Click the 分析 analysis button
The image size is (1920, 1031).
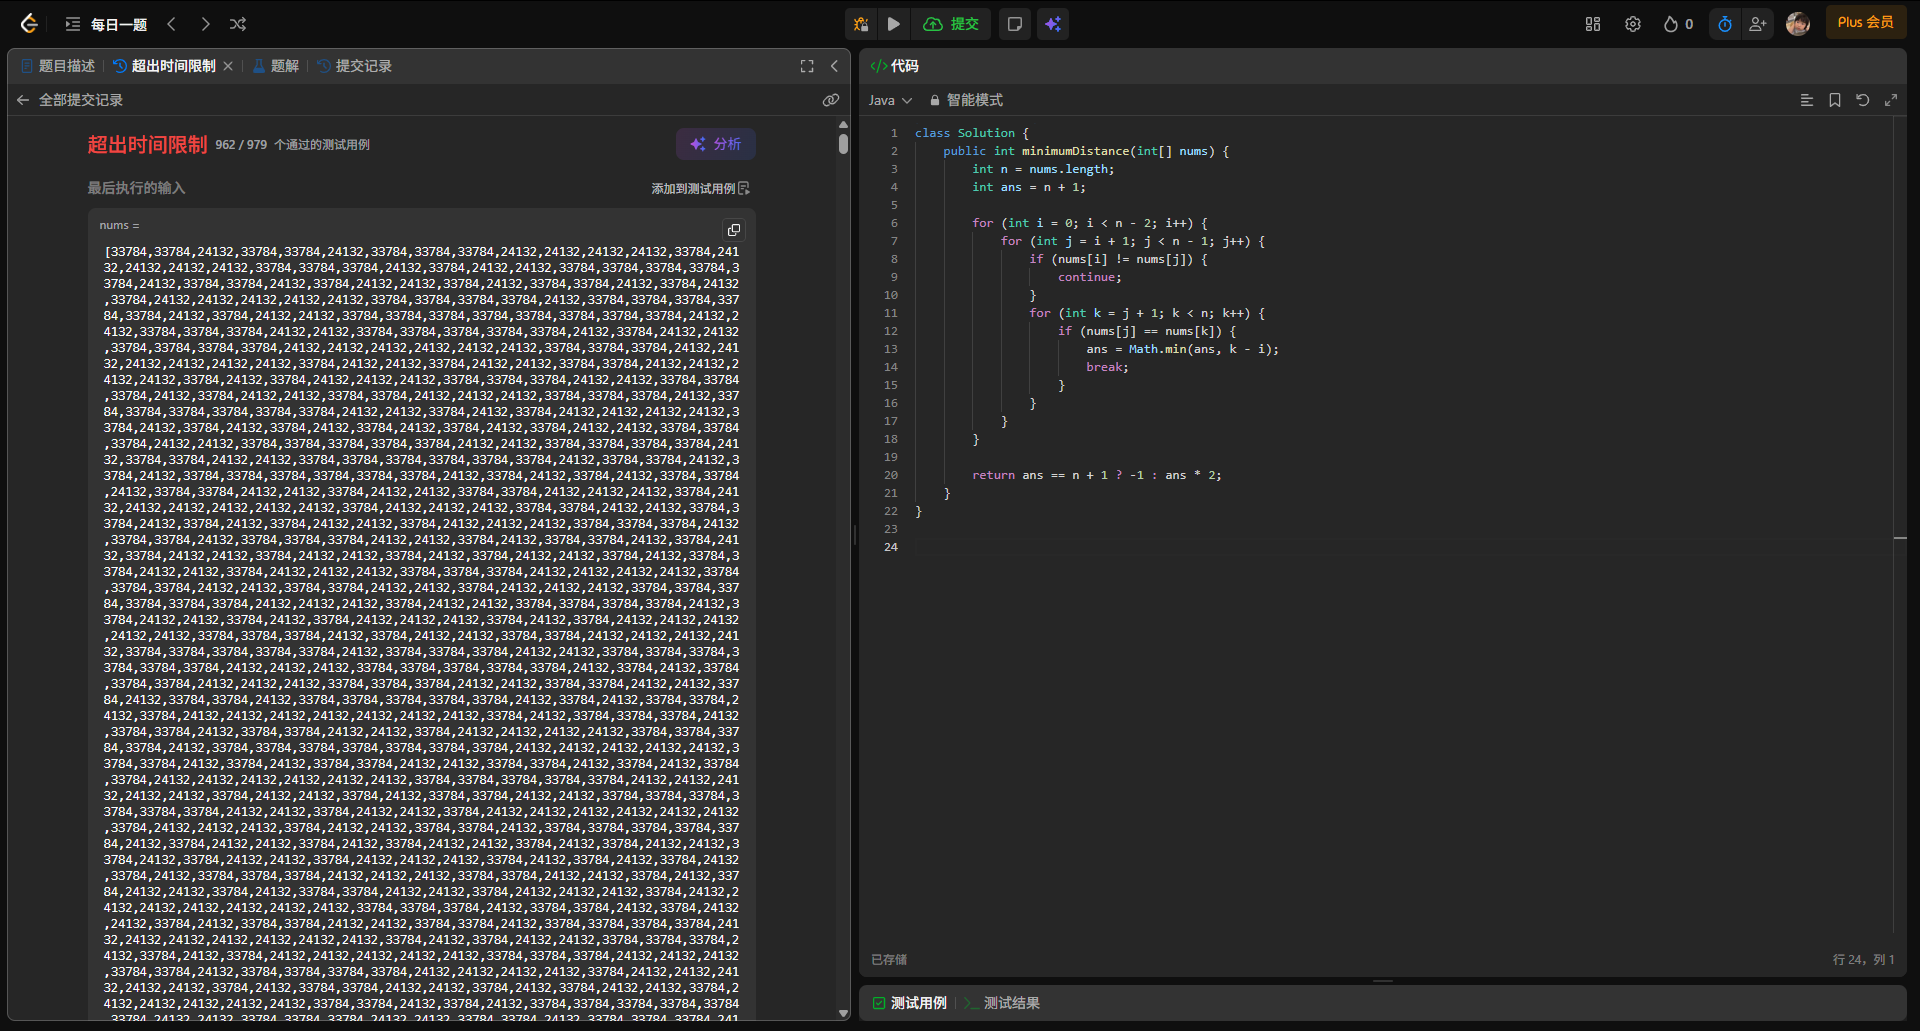(x=716, y=144)
